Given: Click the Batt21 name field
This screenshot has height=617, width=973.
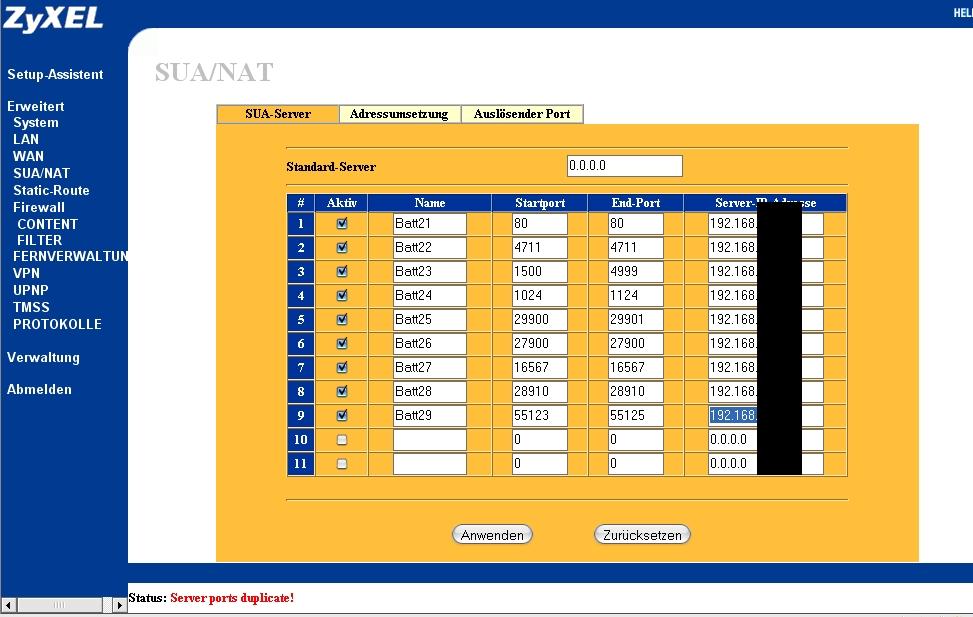Looking at the screenshot, I should click(x=429, y=223).
